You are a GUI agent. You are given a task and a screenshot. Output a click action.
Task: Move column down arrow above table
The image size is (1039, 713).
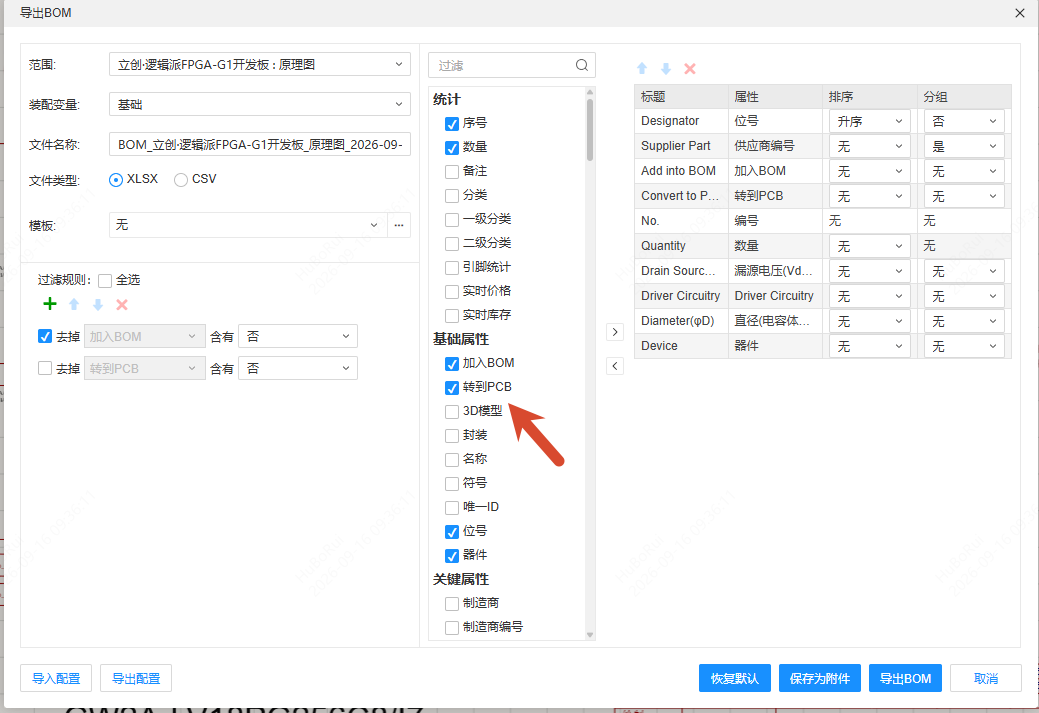pos(666,68)
